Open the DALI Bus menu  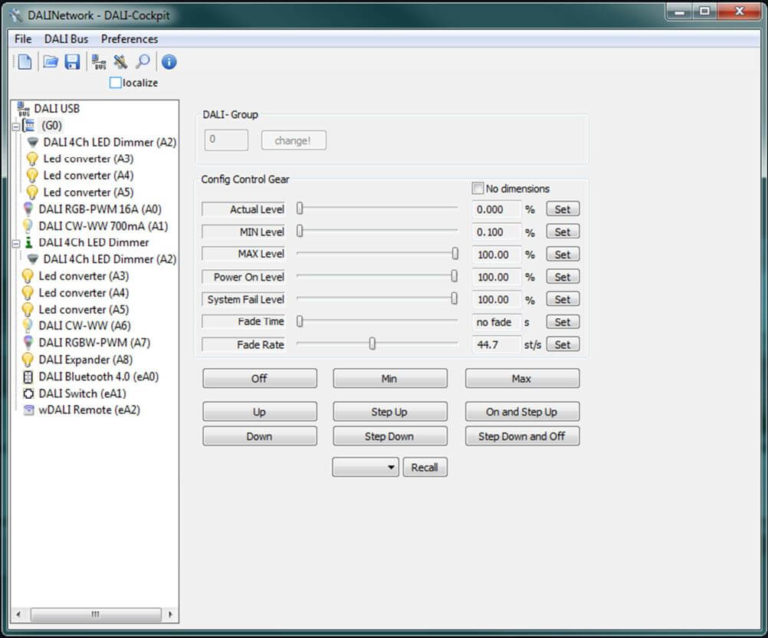66,39
